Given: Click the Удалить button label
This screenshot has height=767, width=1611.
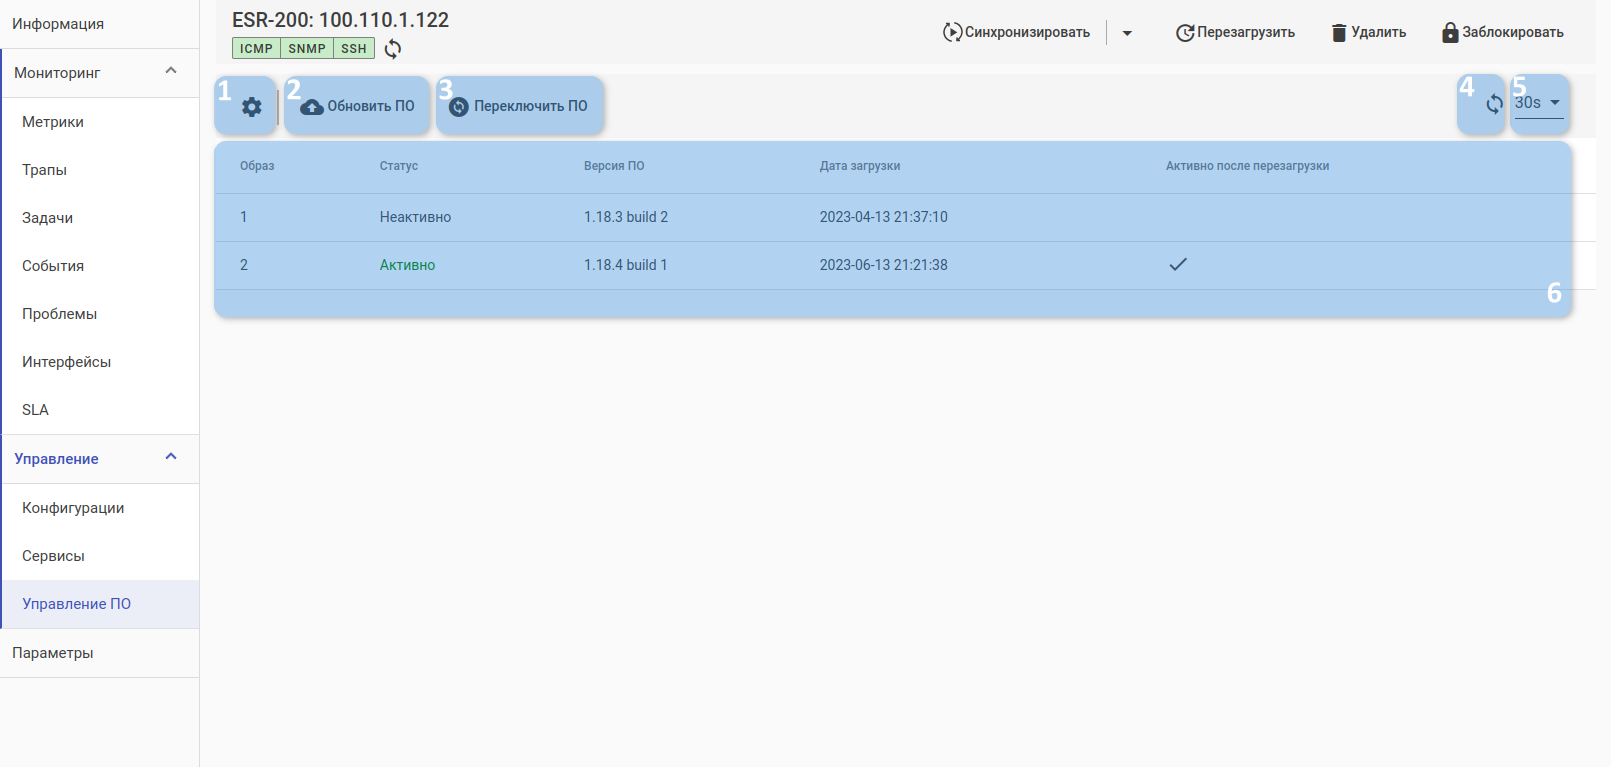Looking at the screenshot, I should (1378, 33).
